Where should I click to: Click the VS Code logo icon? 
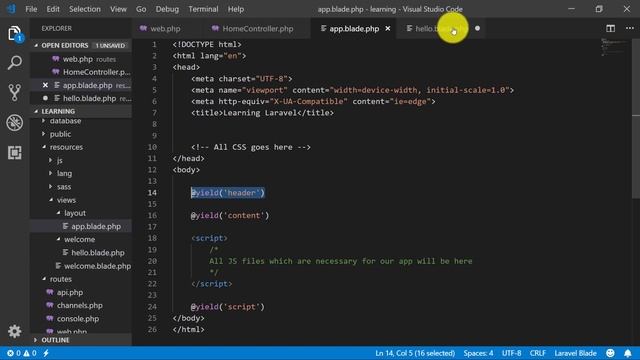coord(11,9)
